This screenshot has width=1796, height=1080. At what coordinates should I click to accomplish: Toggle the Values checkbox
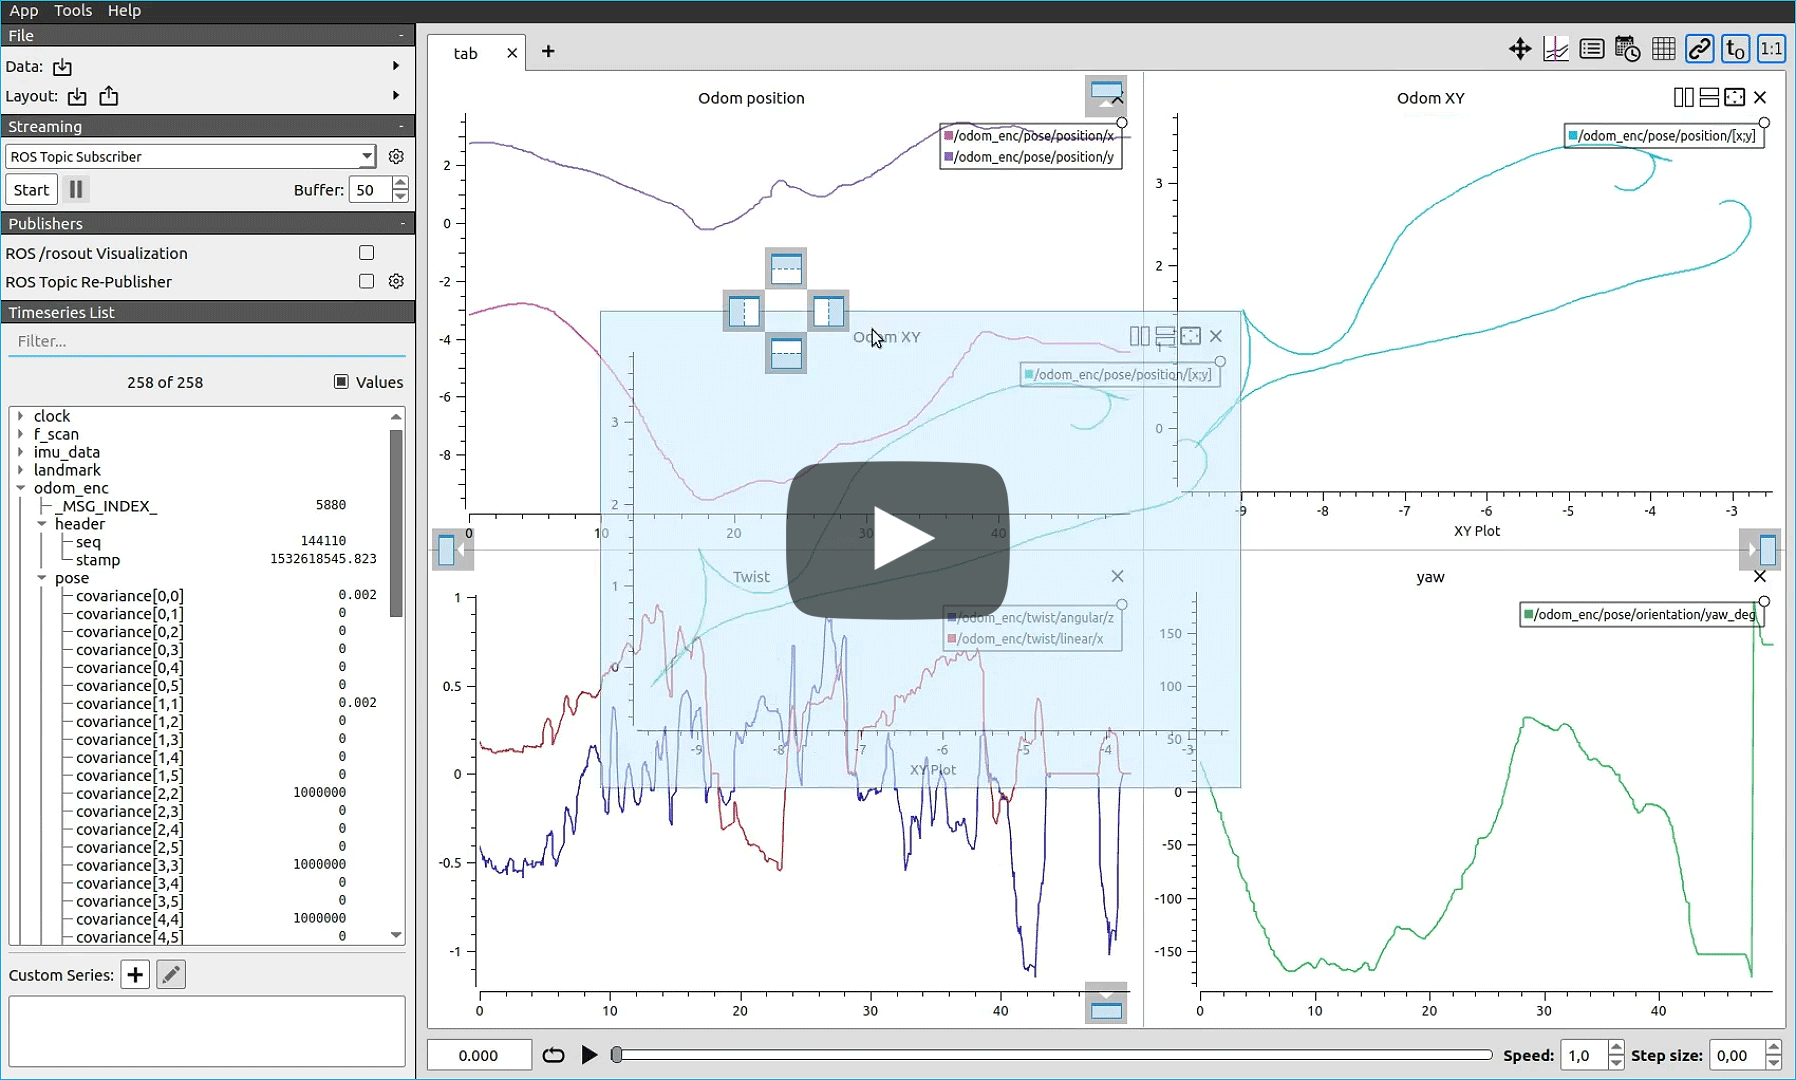(x=341, y=382)
